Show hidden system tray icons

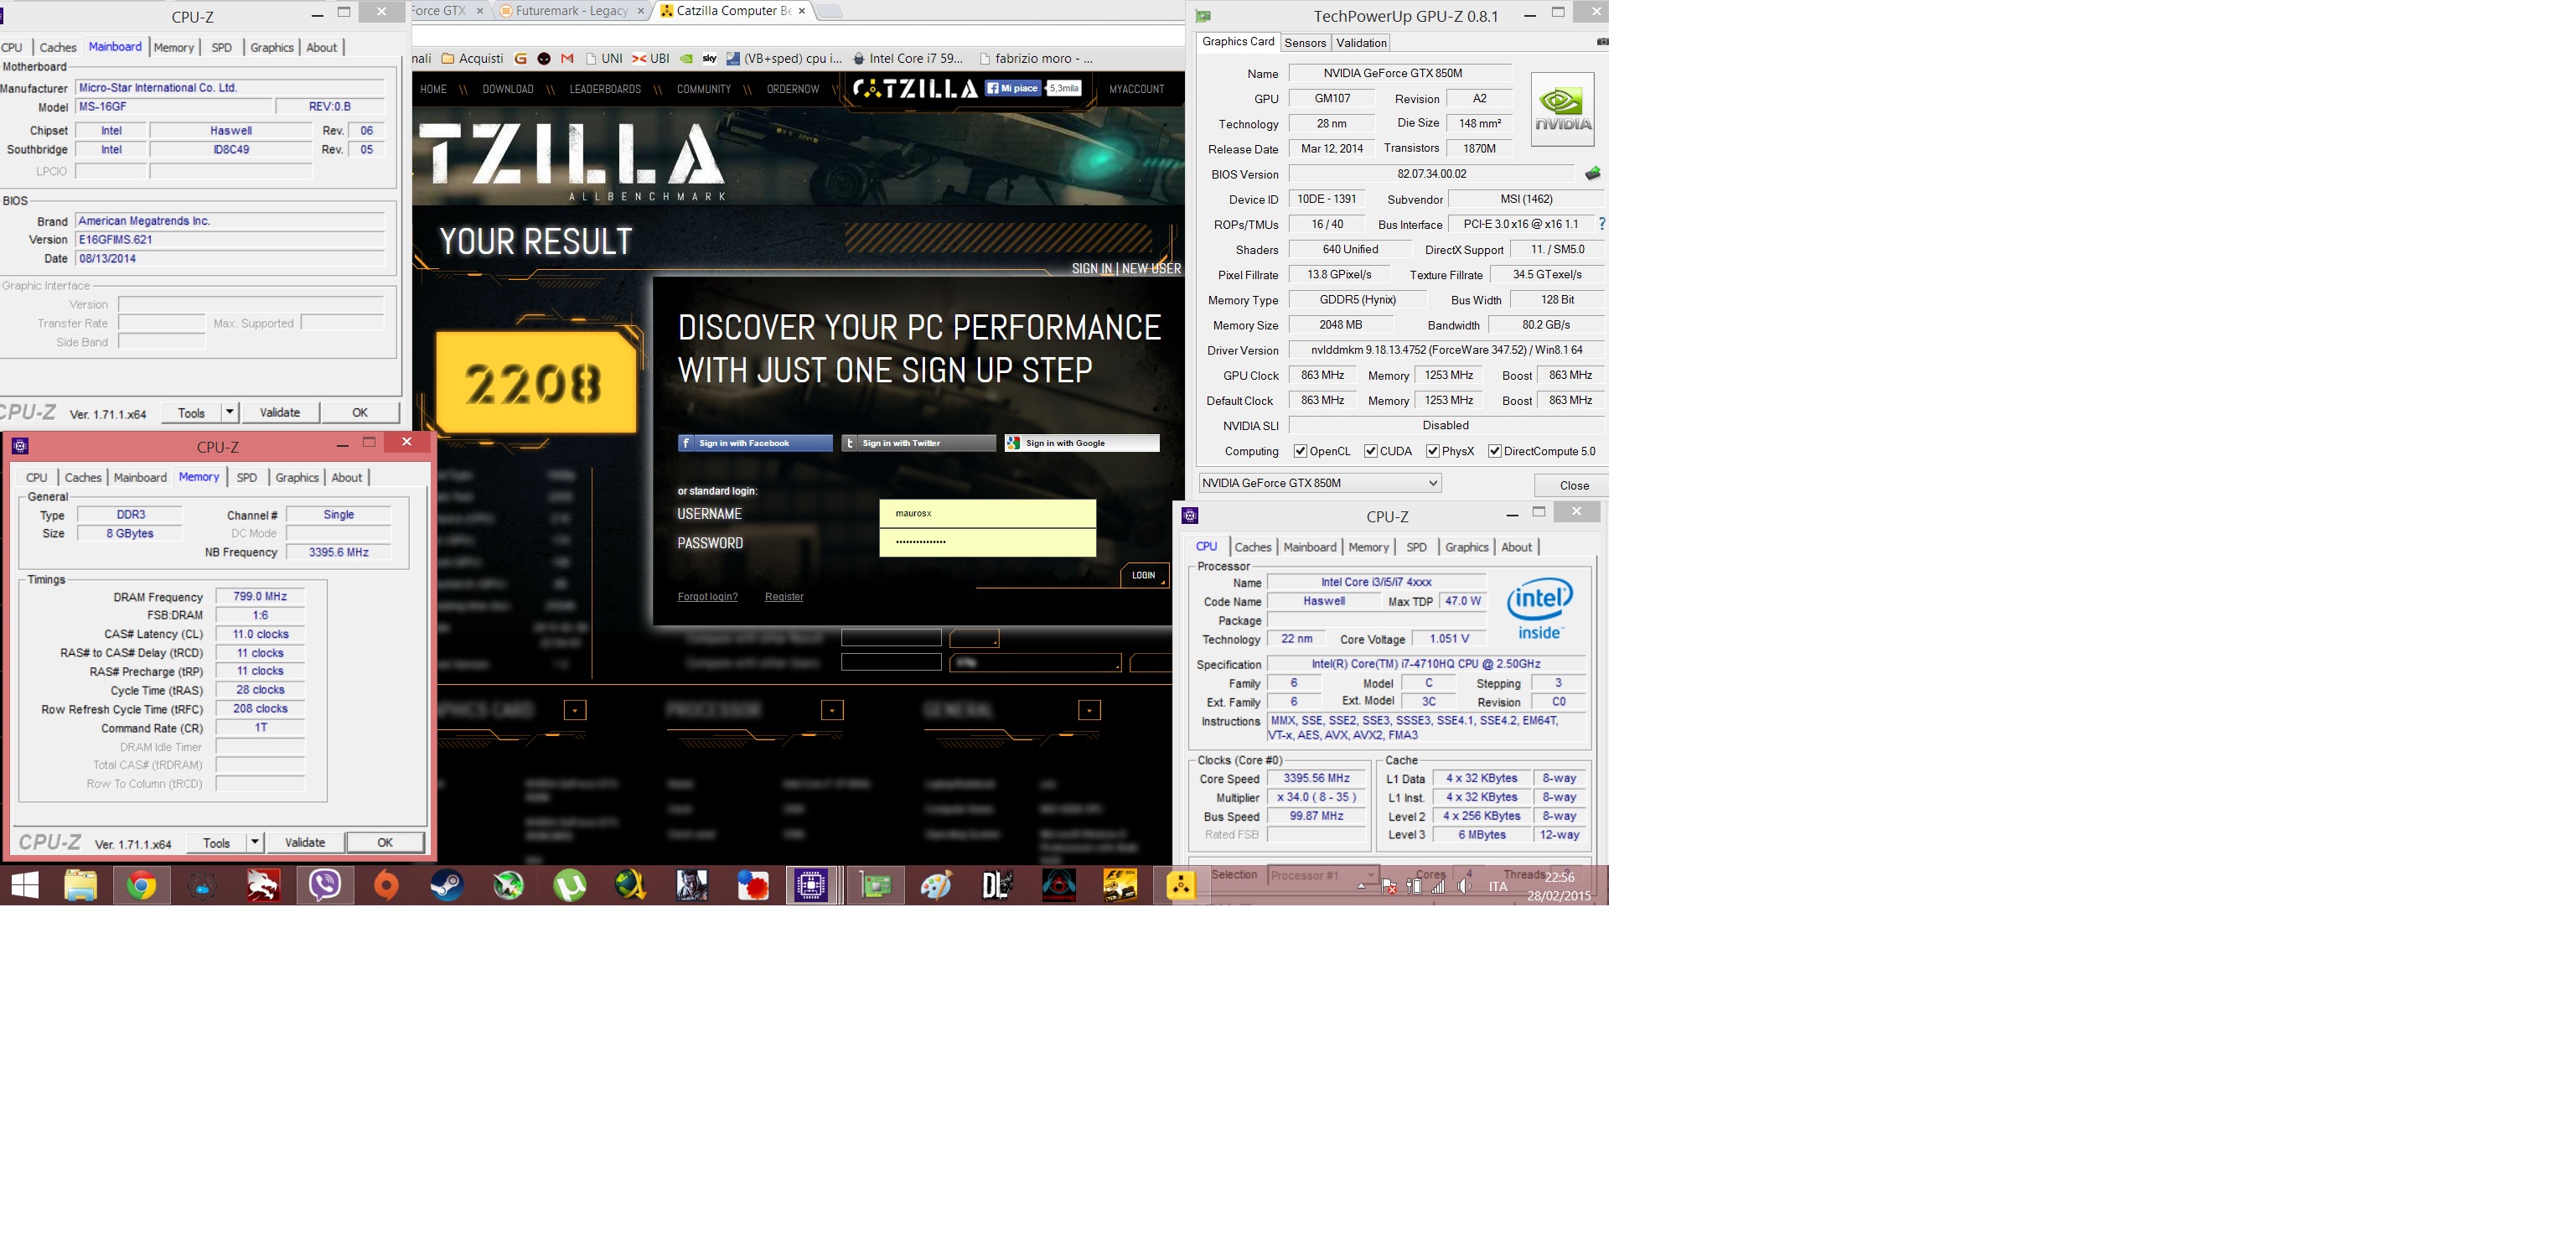[1361, 886]
